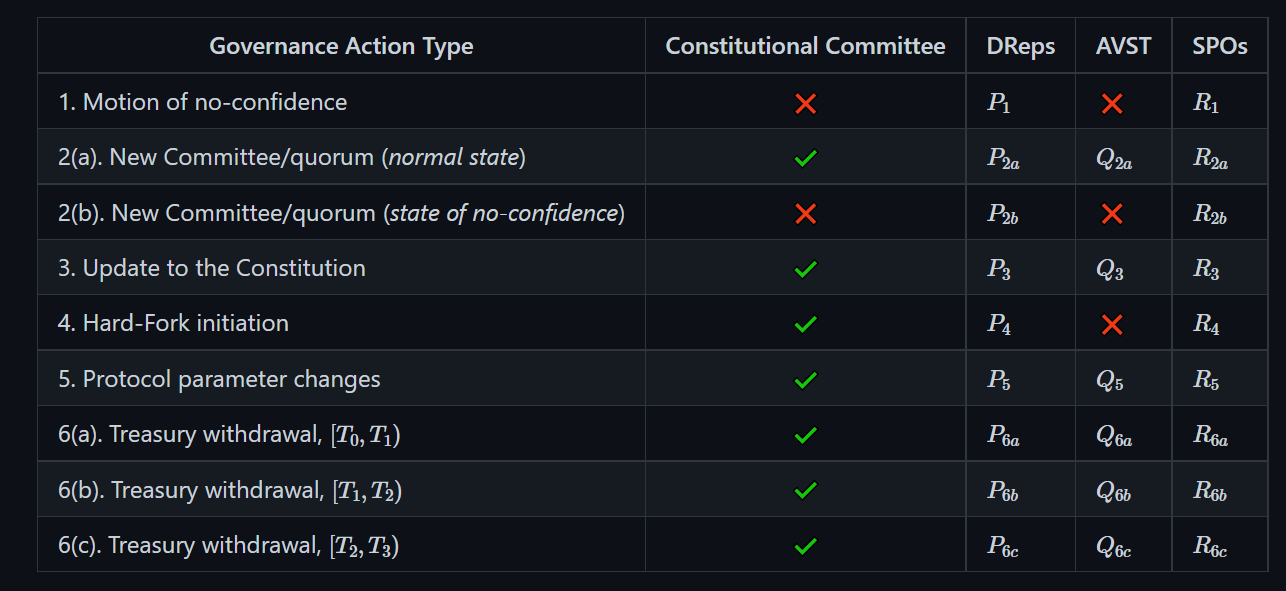
Task: Click the Governance Action Type column header
Action: tap(341, 46)
